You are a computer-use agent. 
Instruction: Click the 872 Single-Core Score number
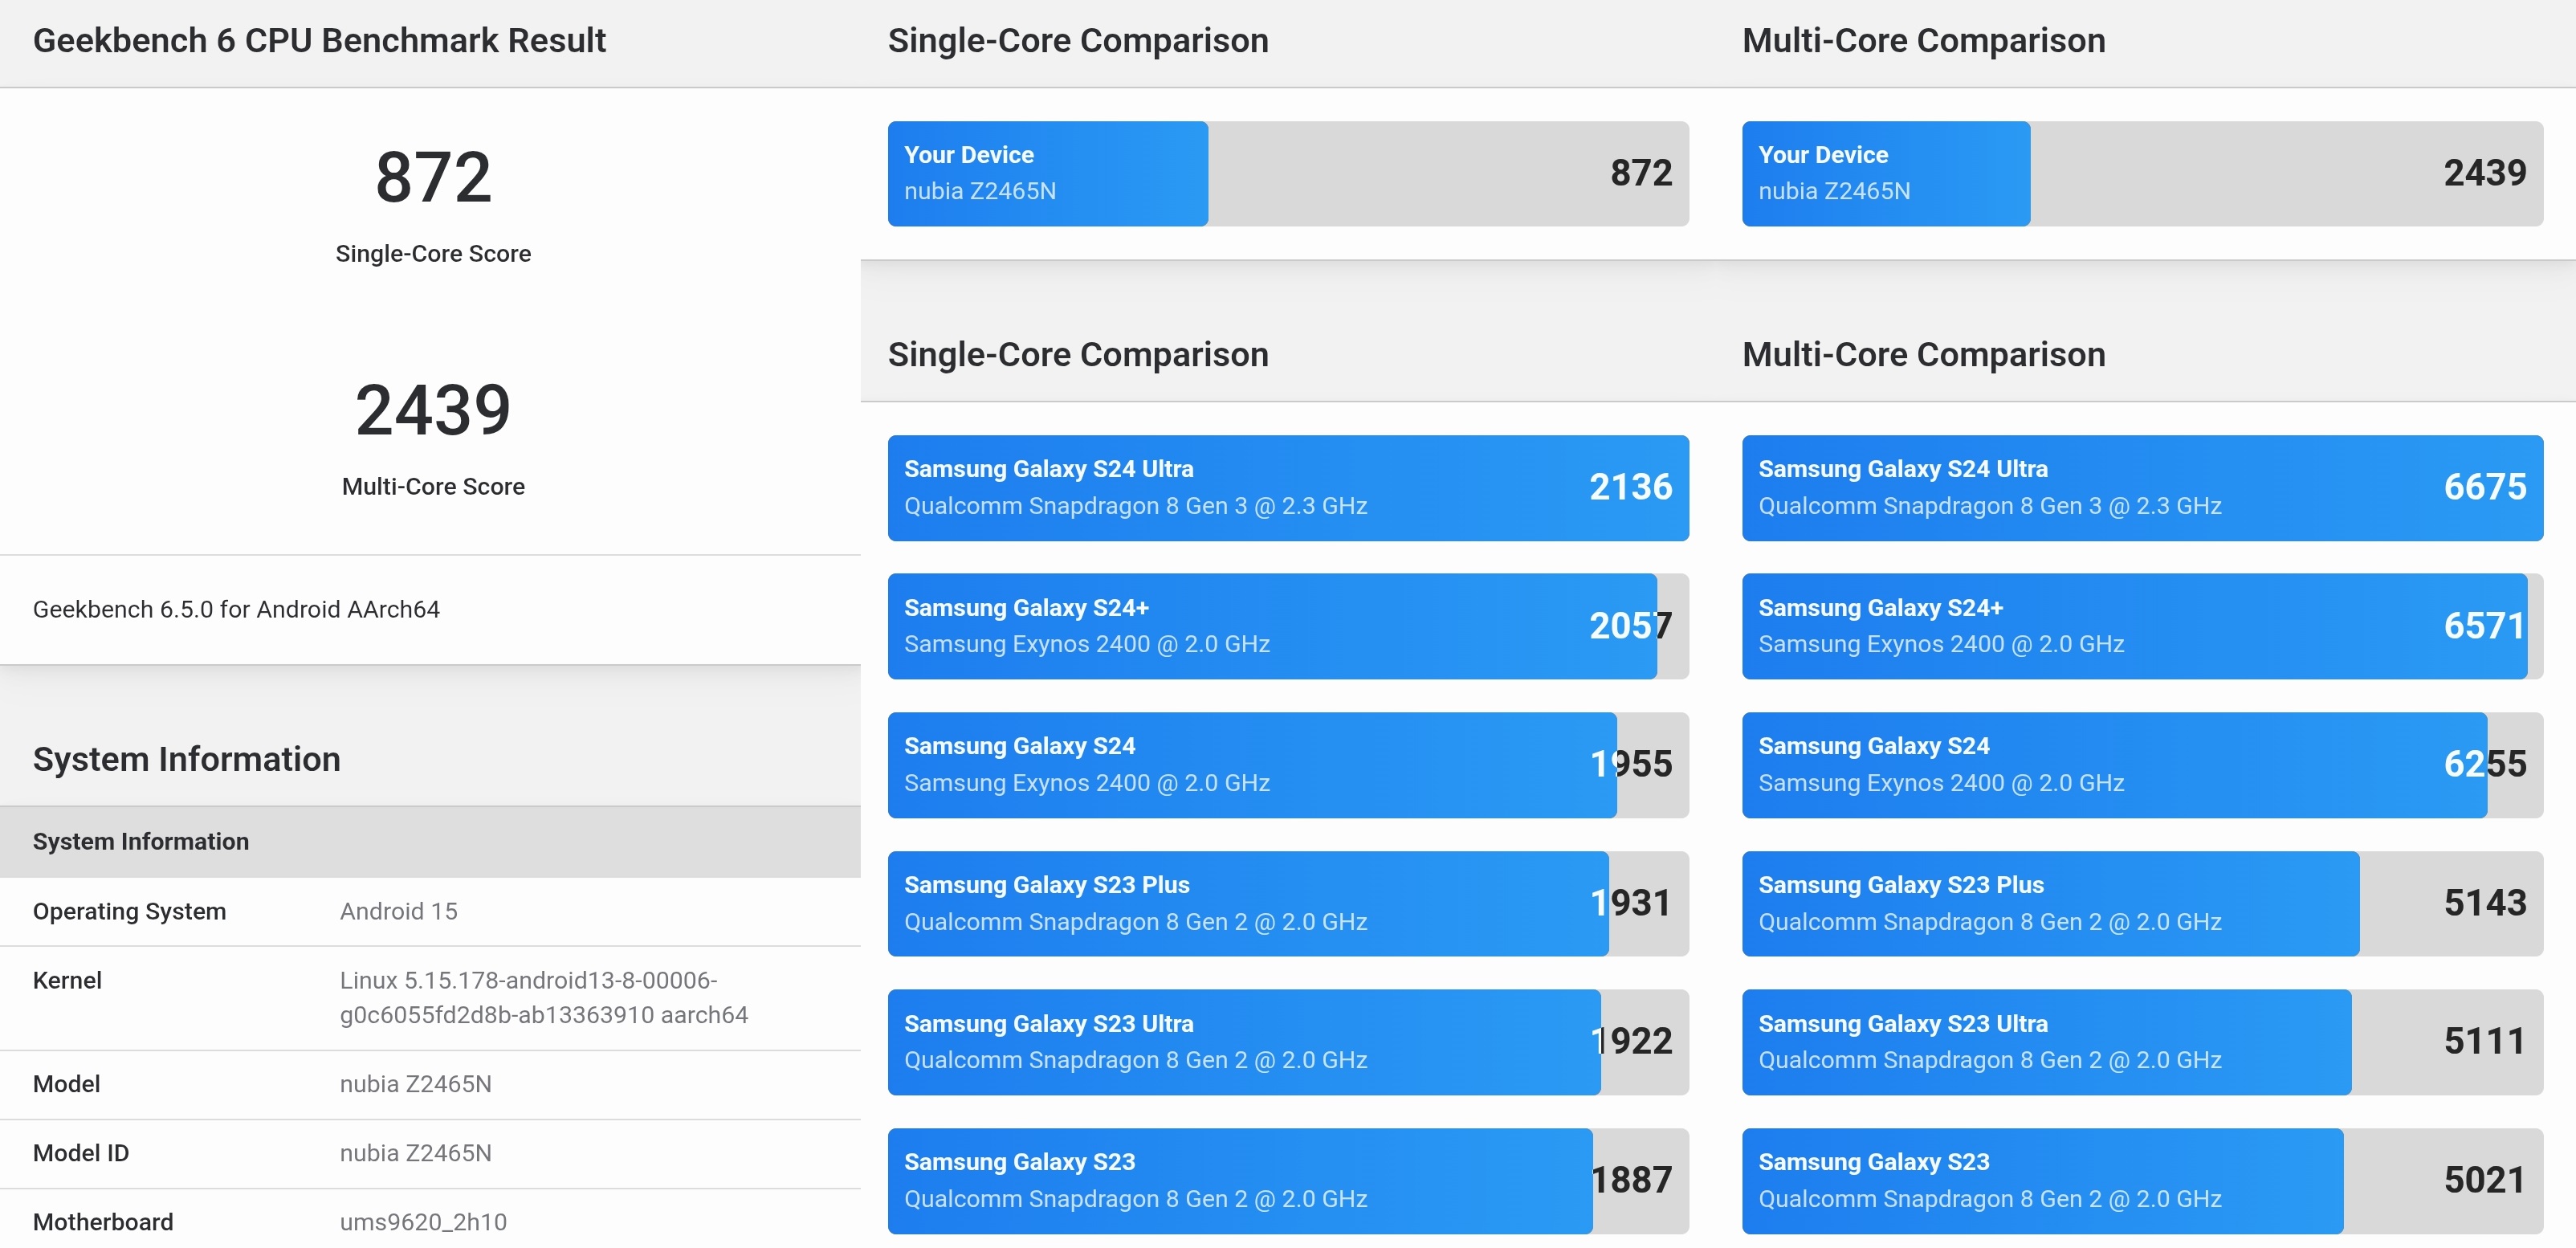pos(433,177)
